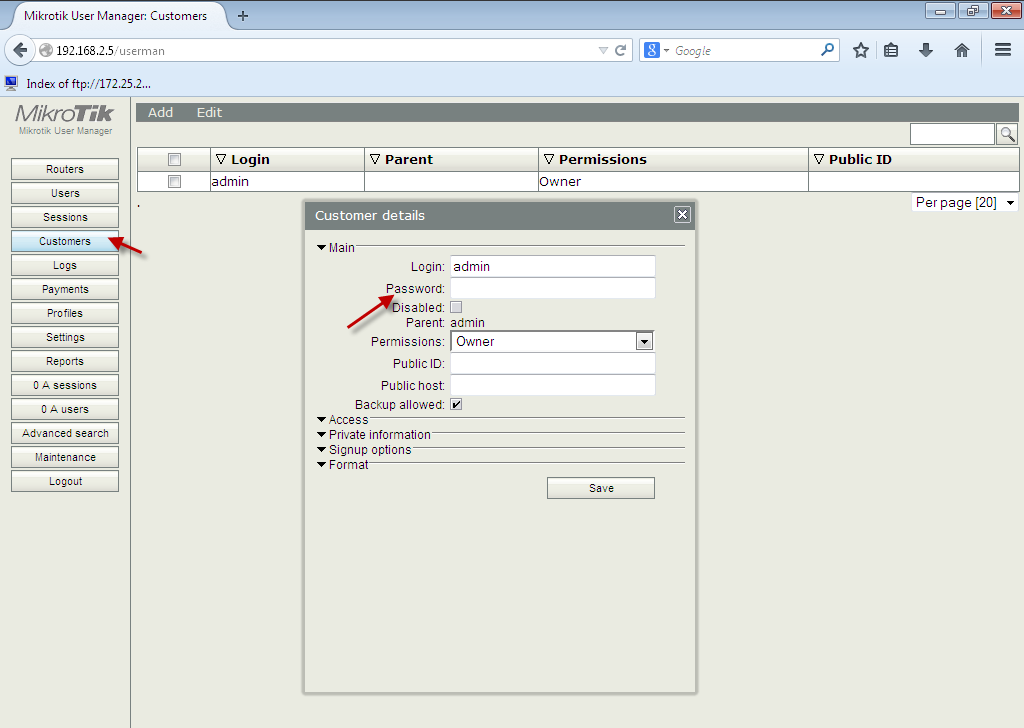Open the Settings section
The image size is (1024, 728).
coord(65,337)
